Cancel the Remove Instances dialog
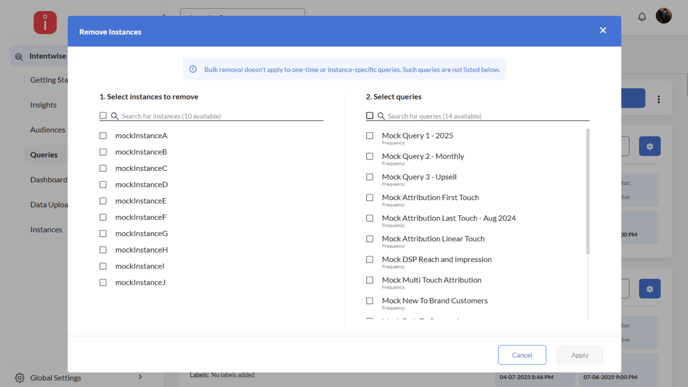The width and height of the screenshot is (688, 387). tap(522, 355)
